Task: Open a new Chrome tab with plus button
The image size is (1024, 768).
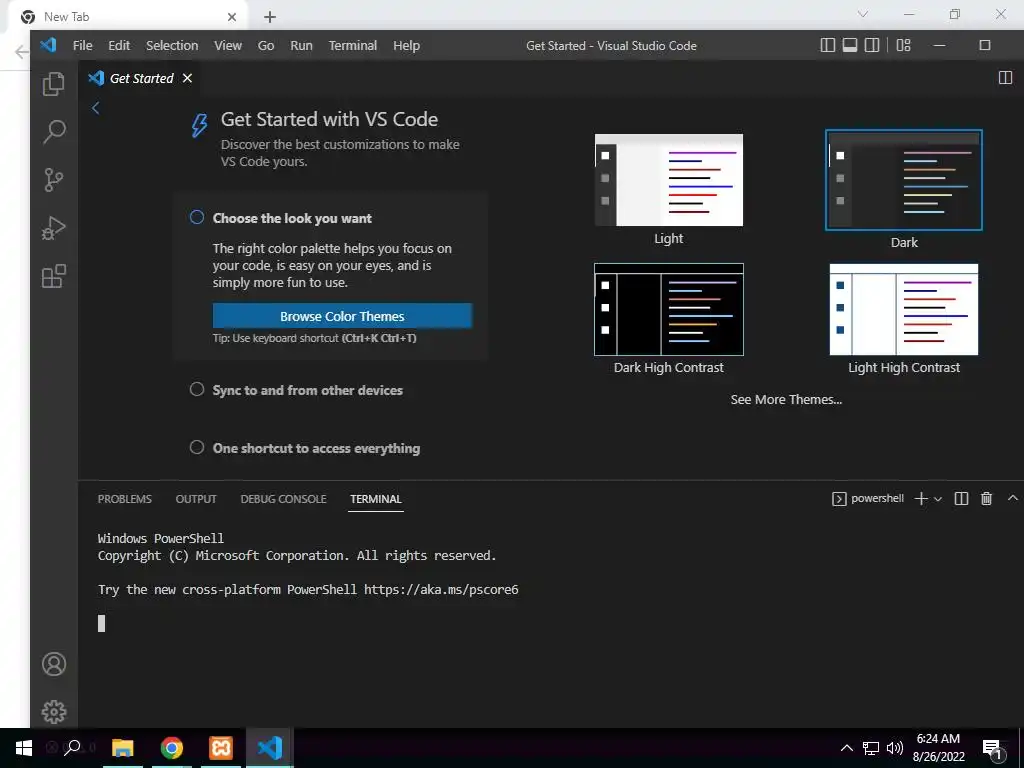Action: [270, 17]
